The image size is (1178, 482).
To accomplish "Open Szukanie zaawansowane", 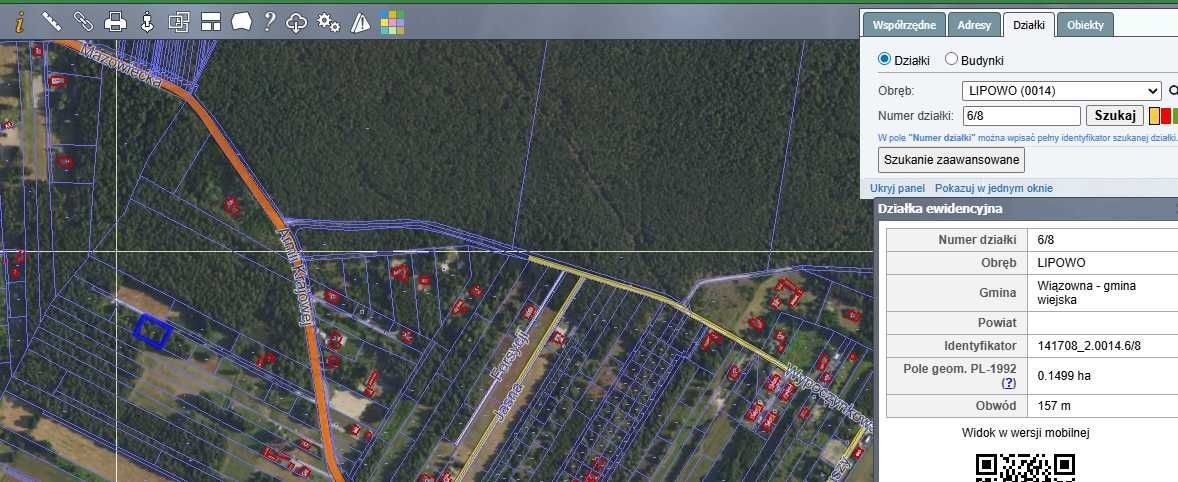I will 951,160.
